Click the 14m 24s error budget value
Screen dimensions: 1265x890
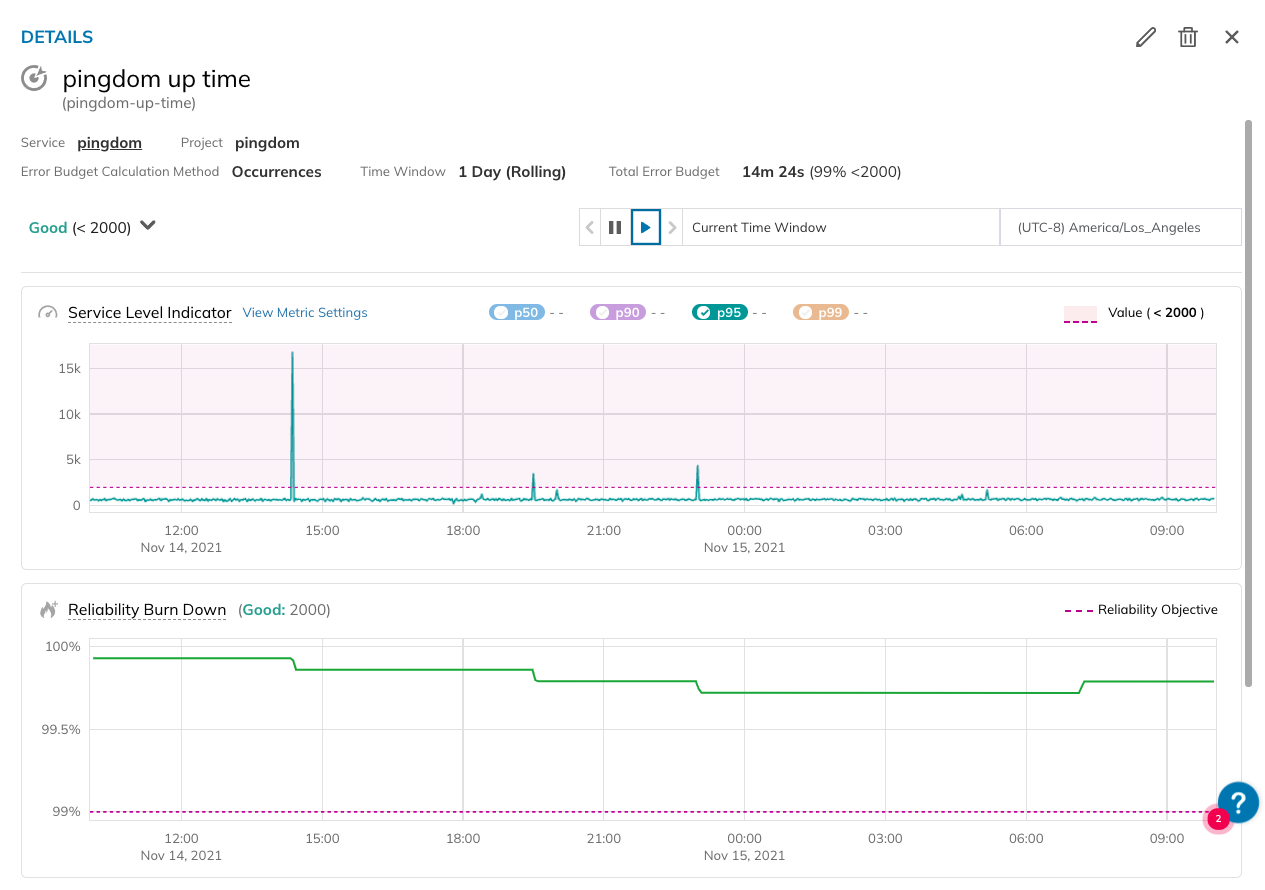click(773, 172)
